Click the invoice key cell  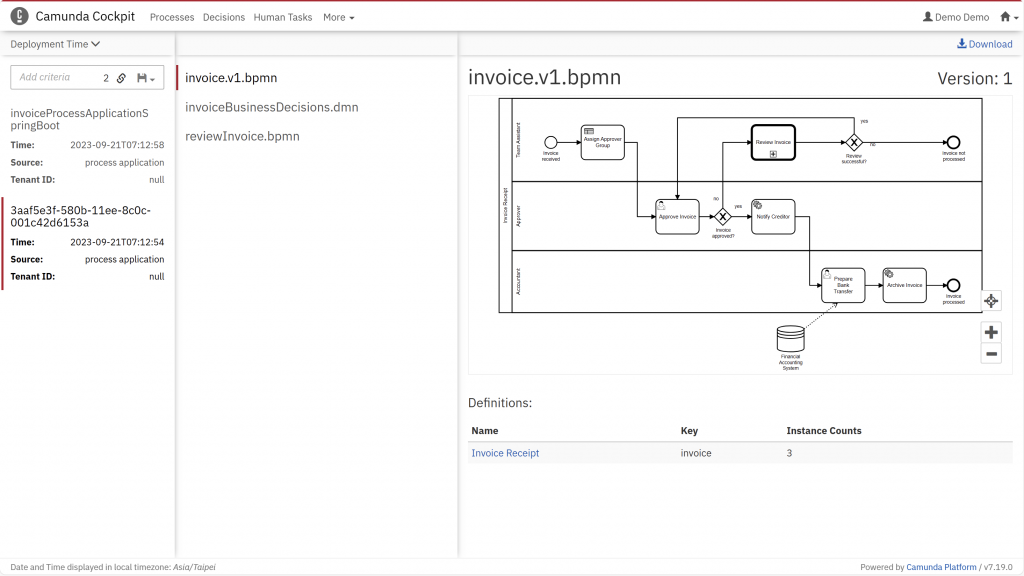tap(696, 453)
